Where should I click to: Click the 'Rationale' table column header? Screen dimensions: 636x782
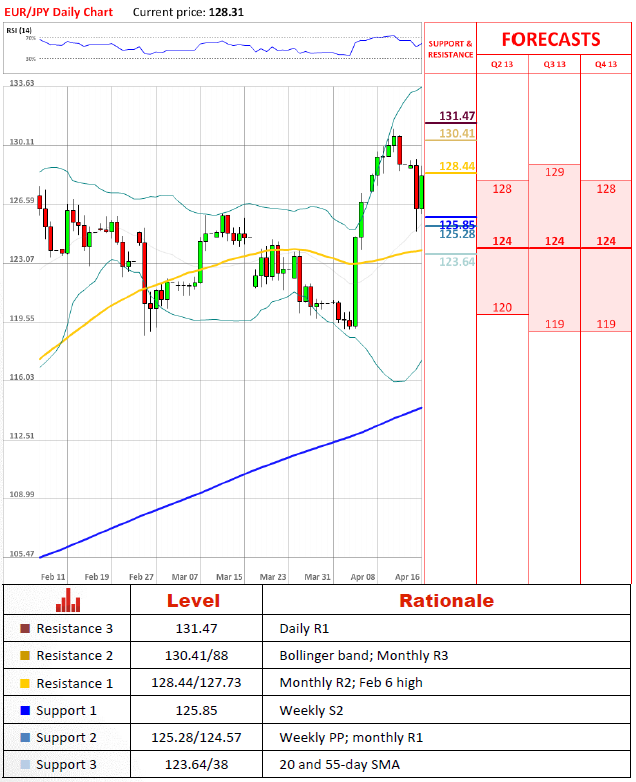coord(446,600)
